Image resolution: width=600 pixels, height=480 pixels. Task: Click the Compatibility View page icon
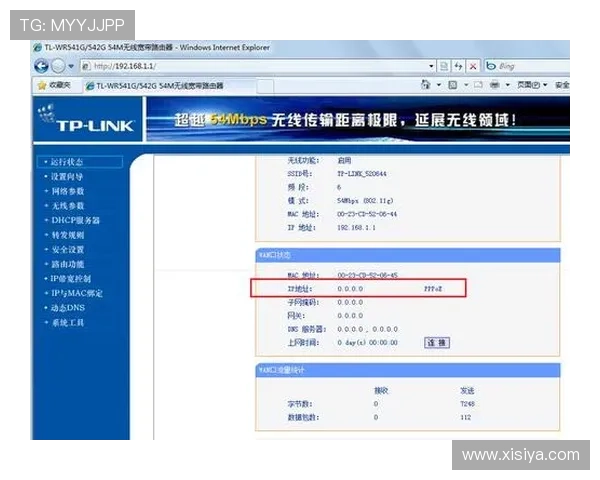tap(444, 66)
